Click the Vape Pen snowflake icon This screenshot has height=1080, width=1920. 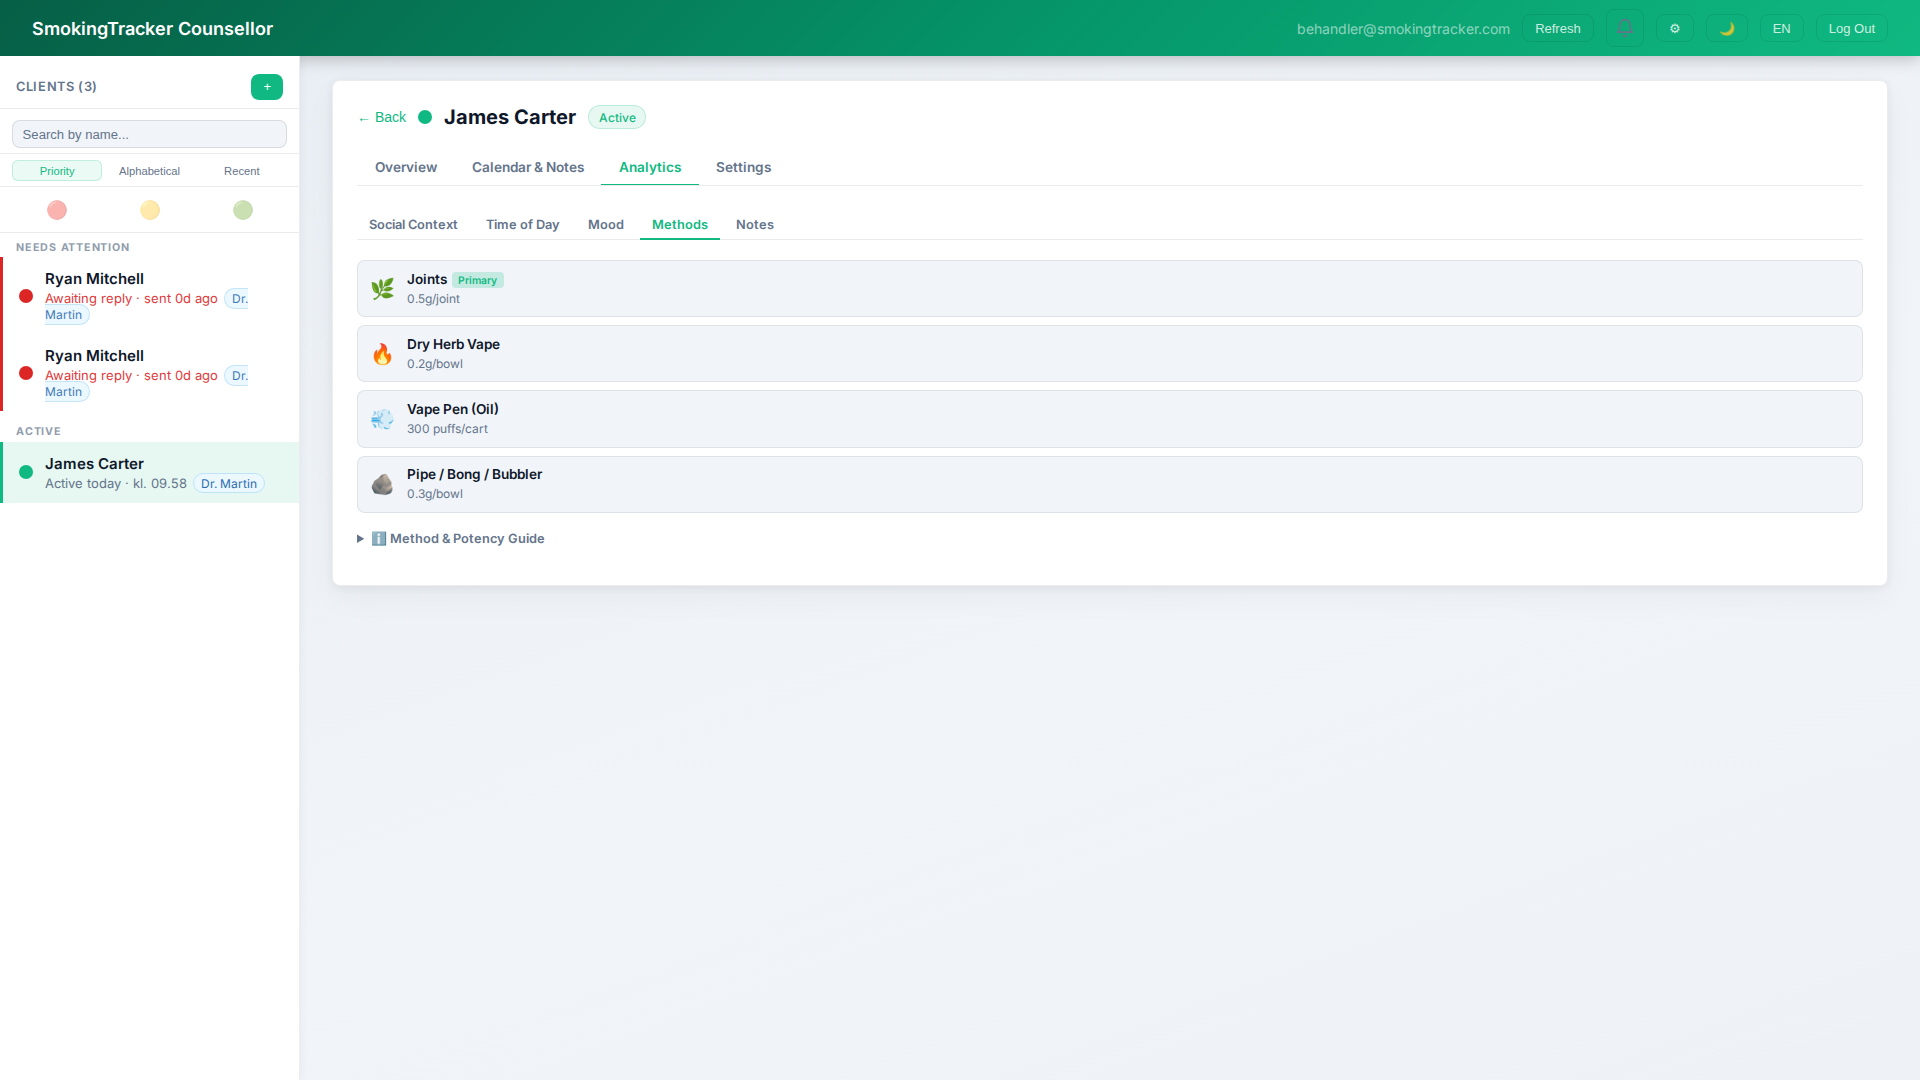point(382,418)
